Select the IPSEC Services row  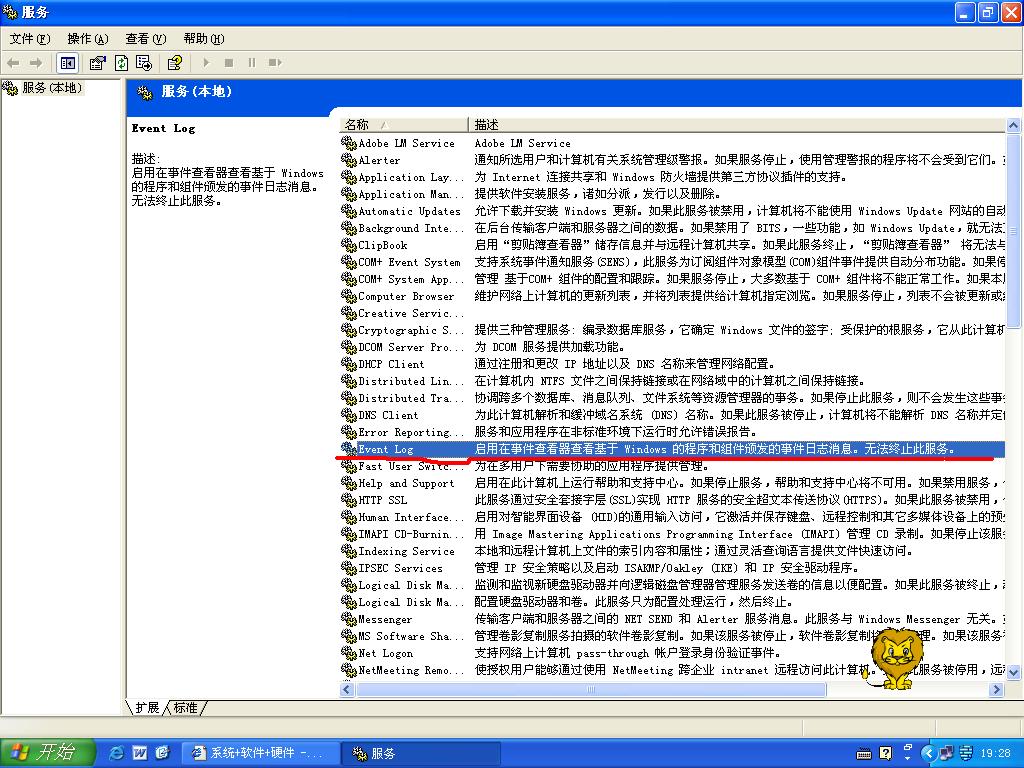(672, 568)
